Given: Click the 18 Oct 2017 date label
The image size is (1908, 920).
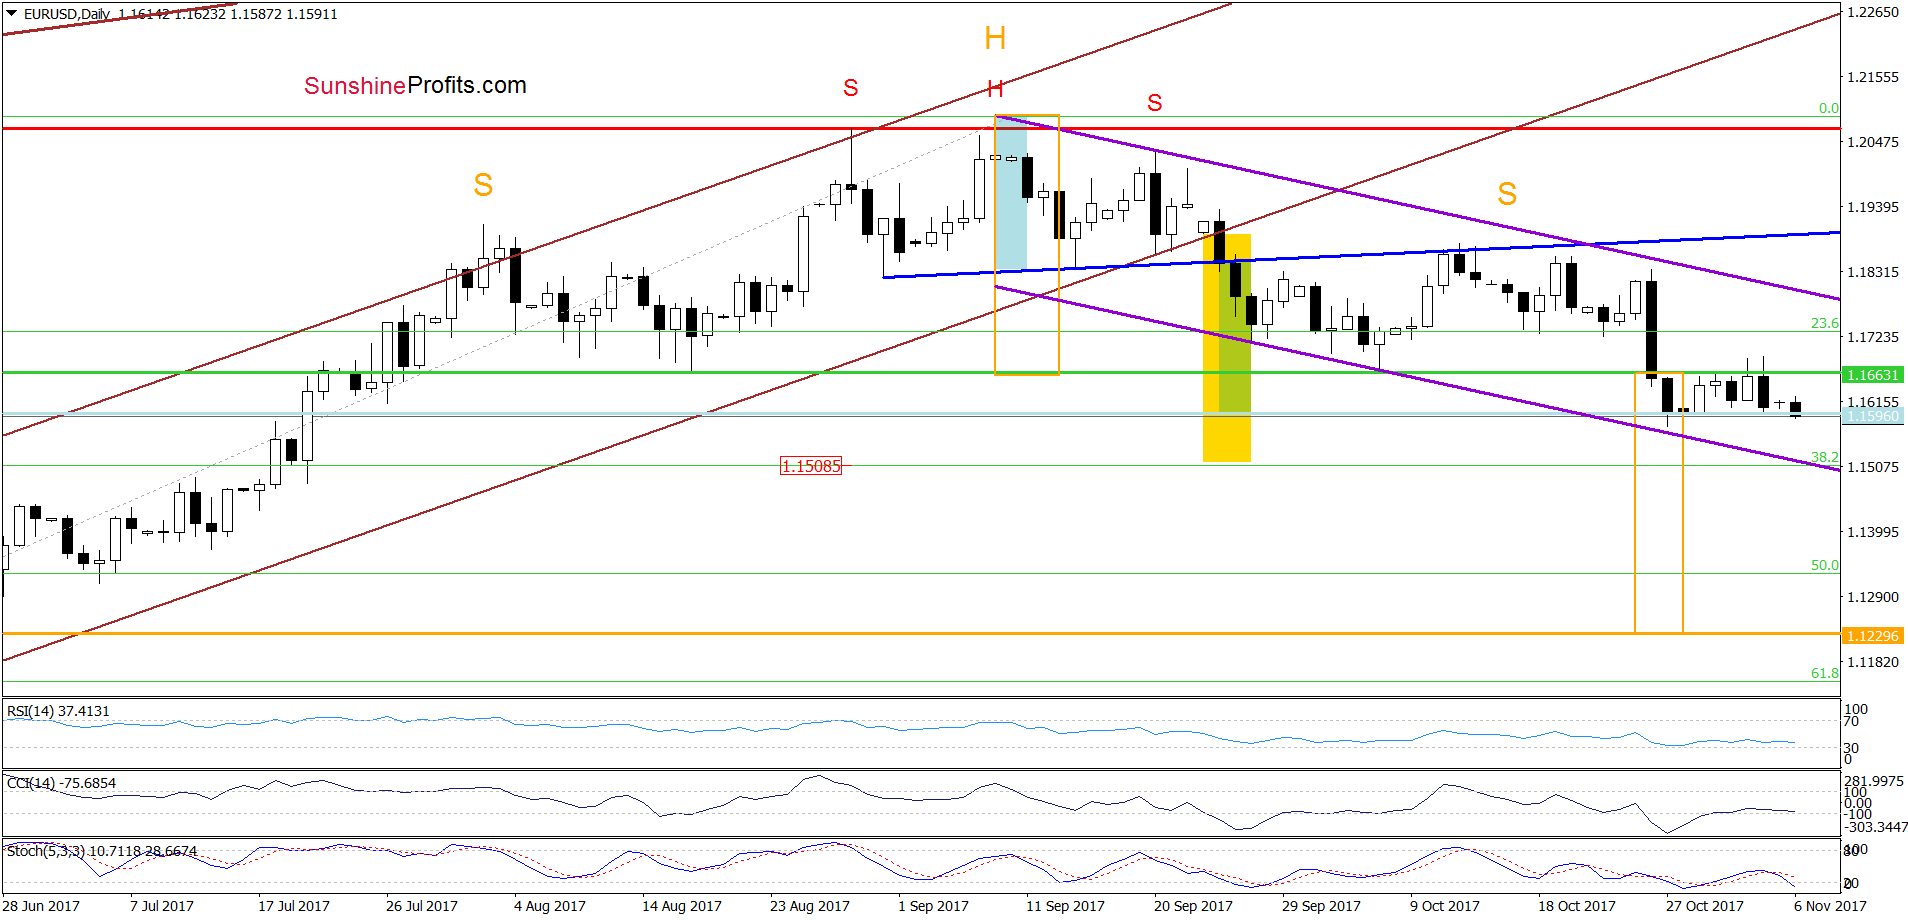Looking at the screenshot, I should point(1577,906).
